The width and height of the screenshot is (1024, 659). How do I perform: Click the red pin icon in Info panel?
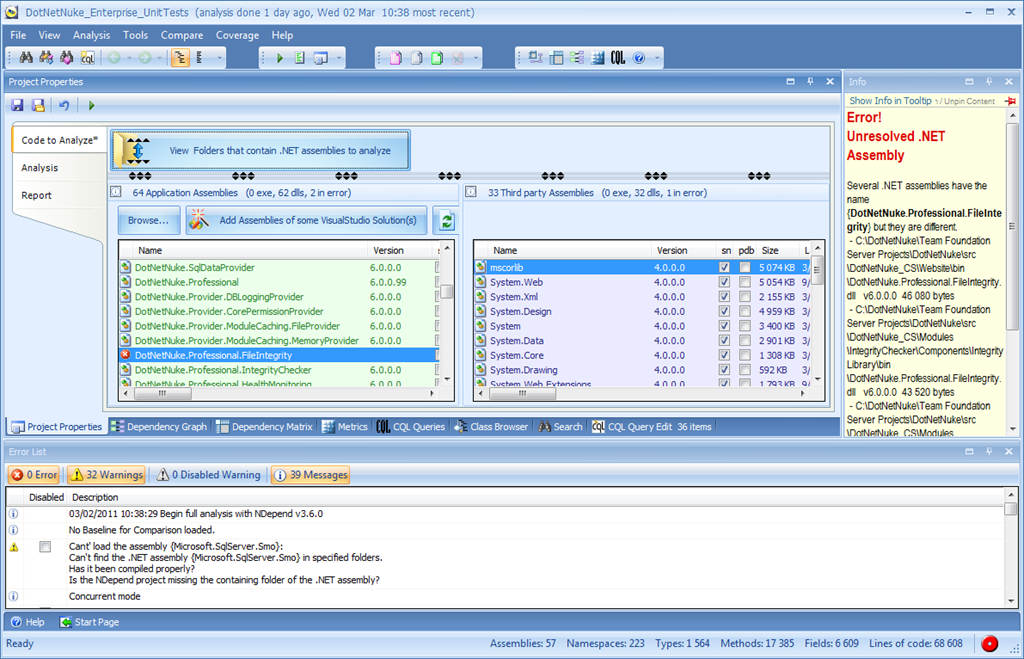(1010, 101)
